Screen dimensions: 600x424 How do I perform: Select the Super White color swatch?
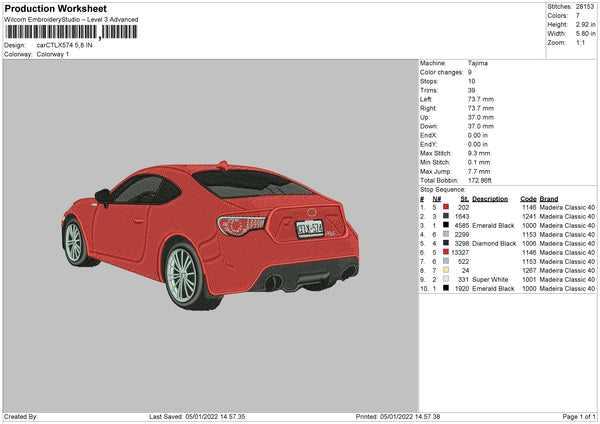tap(445, 279)
